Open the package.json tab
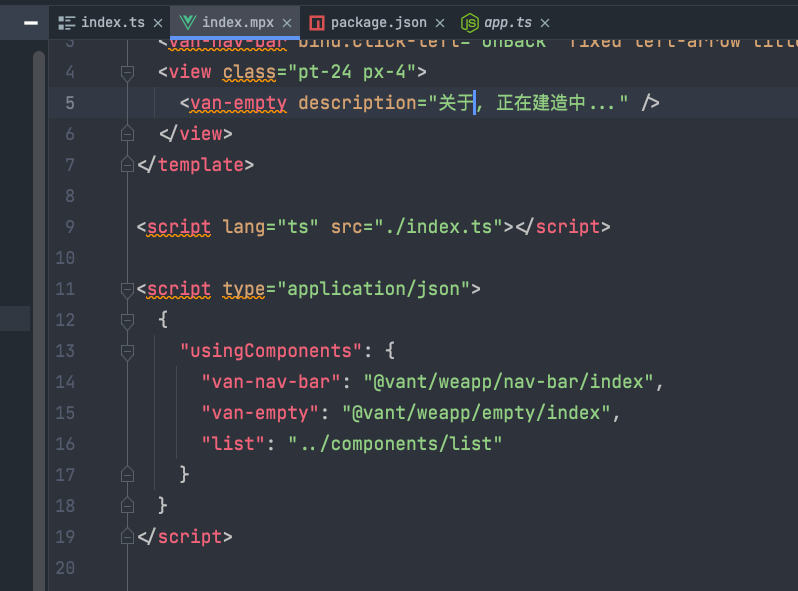 coord(379,22)
